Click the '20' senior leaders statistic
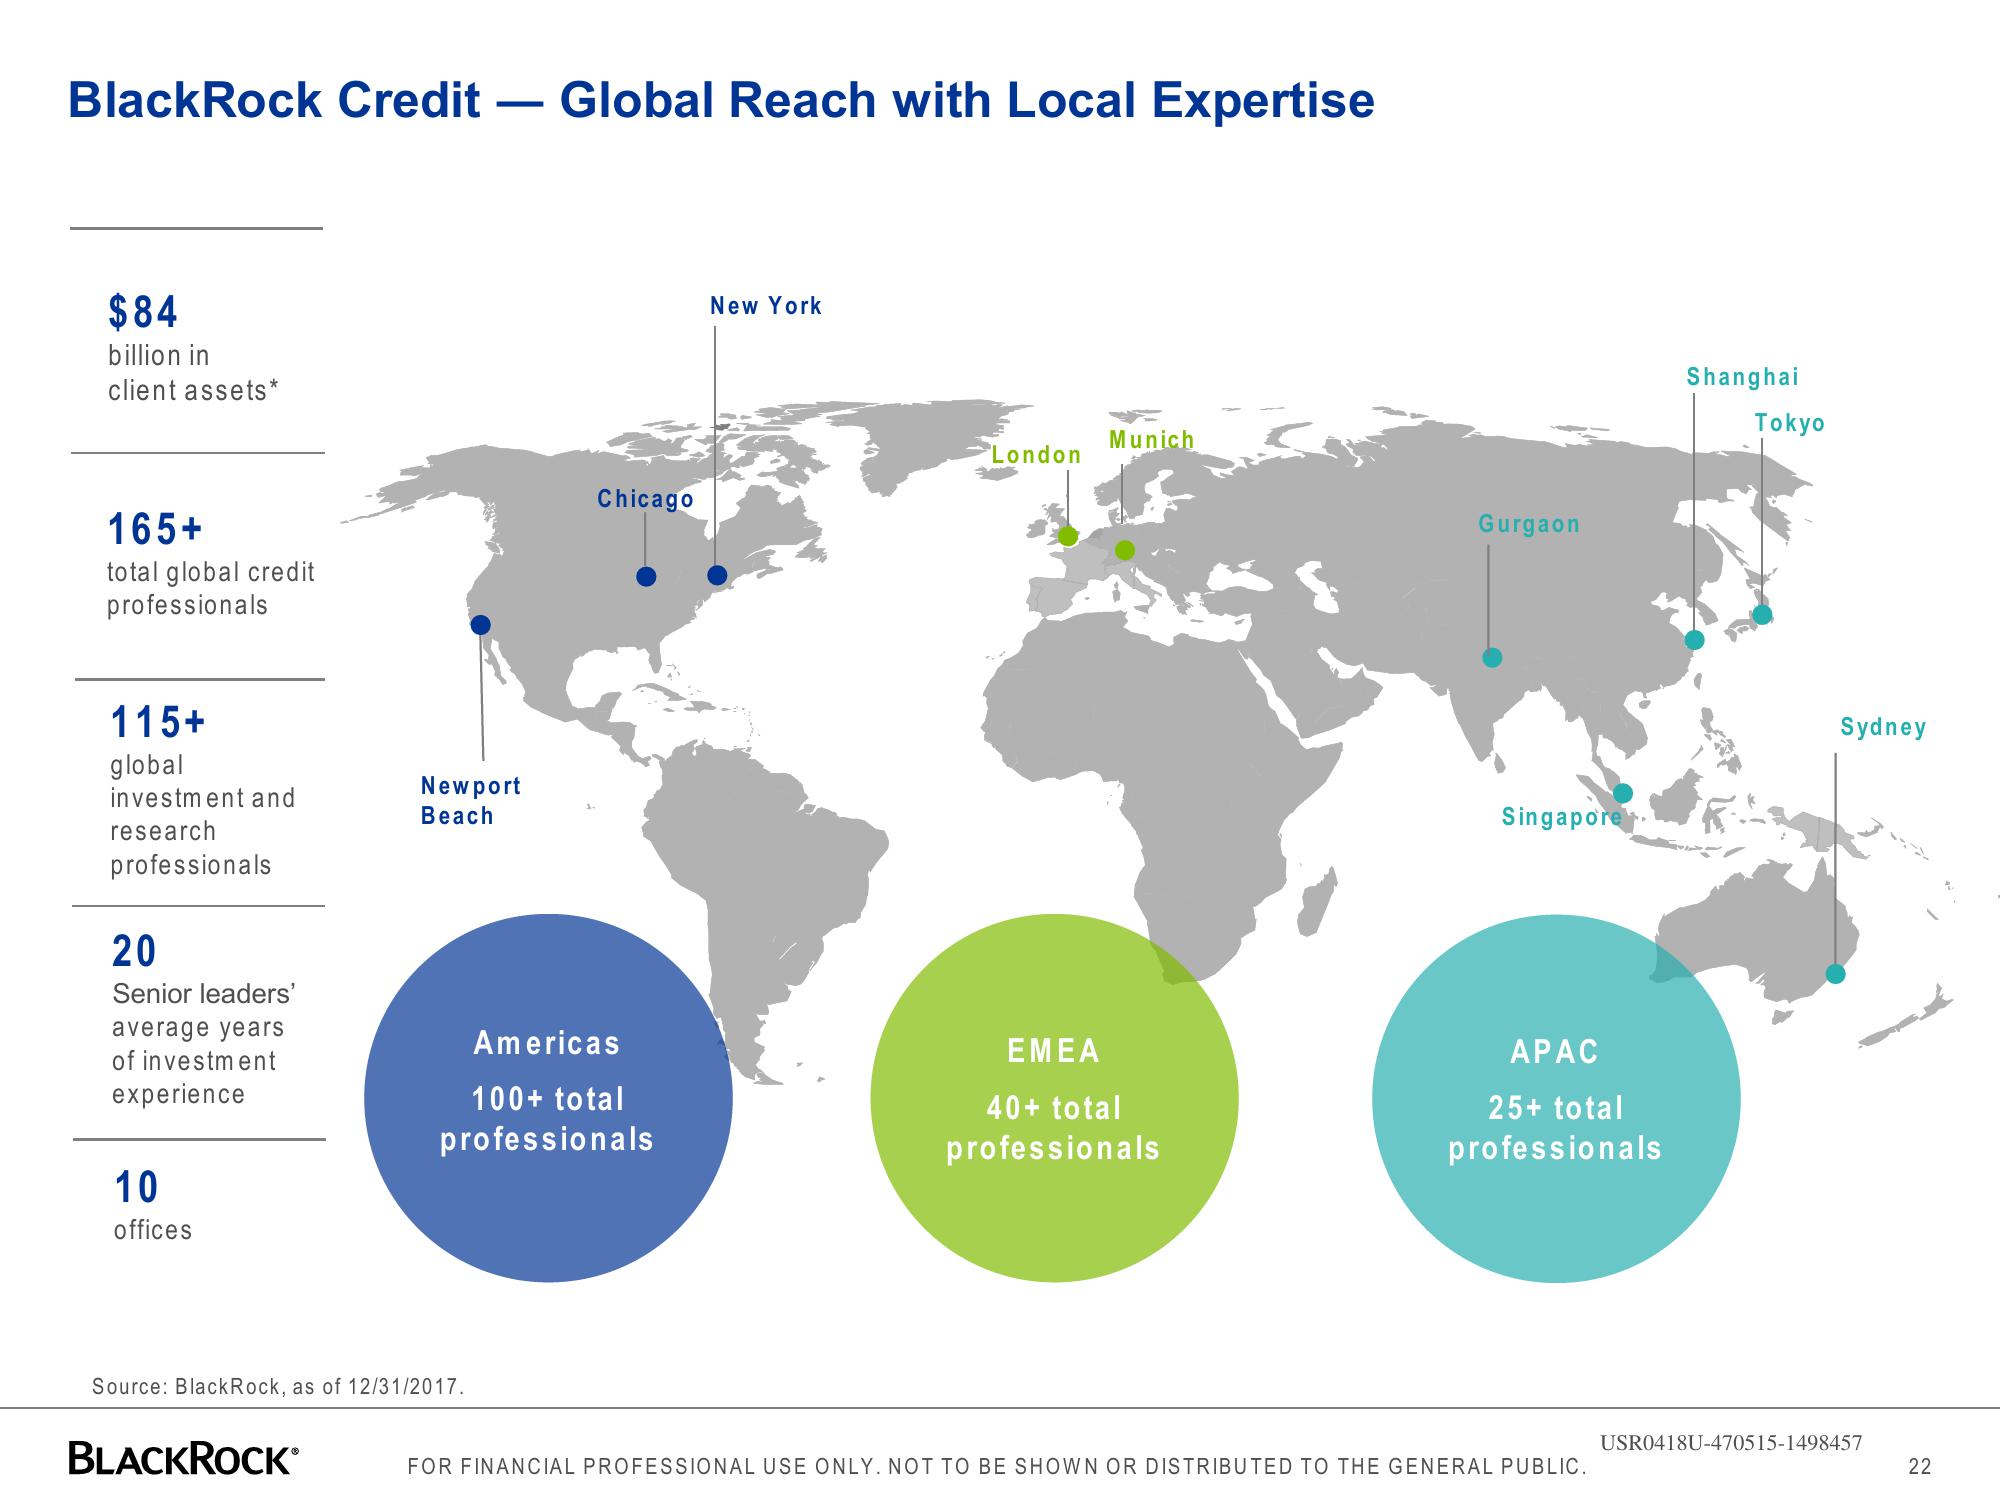Image resolution: width=2000 pixels, height=1500 pixels. 134,951
